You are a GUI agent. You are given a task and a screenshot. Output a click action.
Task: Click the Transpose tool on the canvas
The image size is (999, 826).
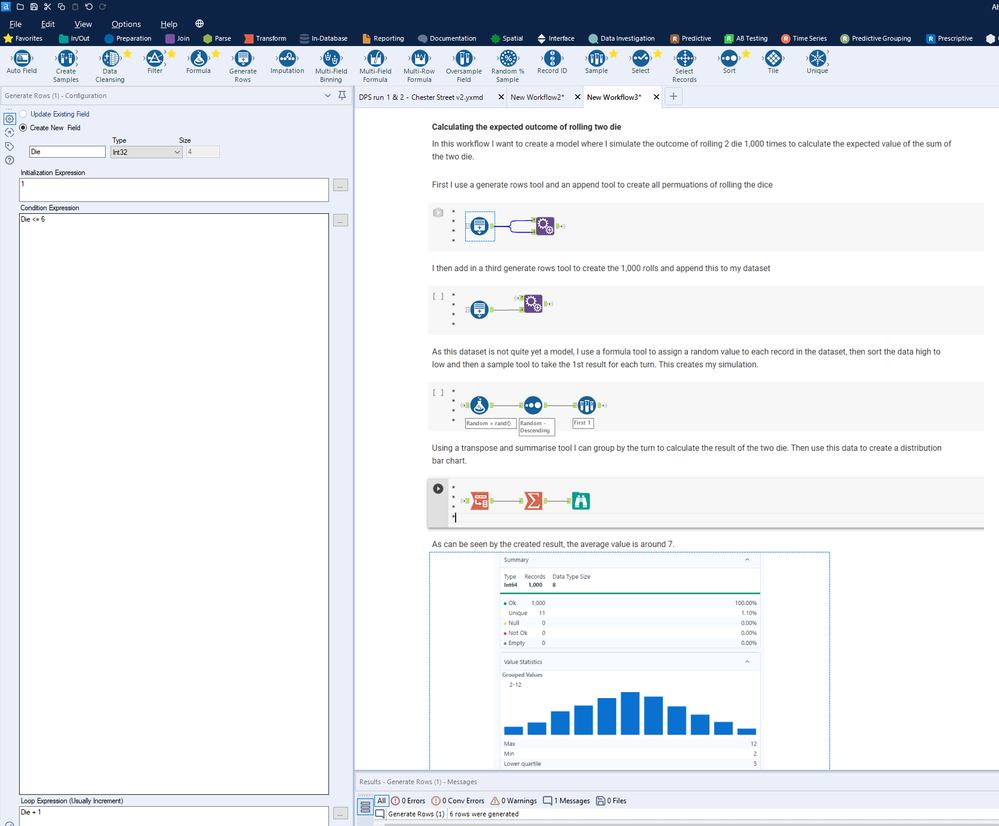point(480,501)
